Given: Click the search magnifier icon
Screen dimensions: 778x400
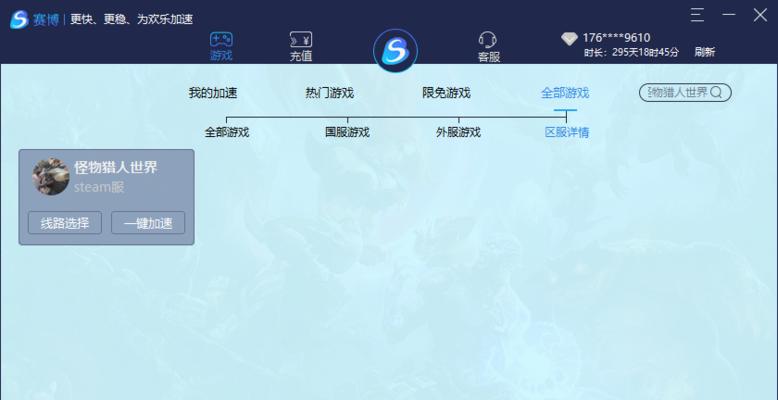Looking at the screenshot, I should tap(716, 92).
